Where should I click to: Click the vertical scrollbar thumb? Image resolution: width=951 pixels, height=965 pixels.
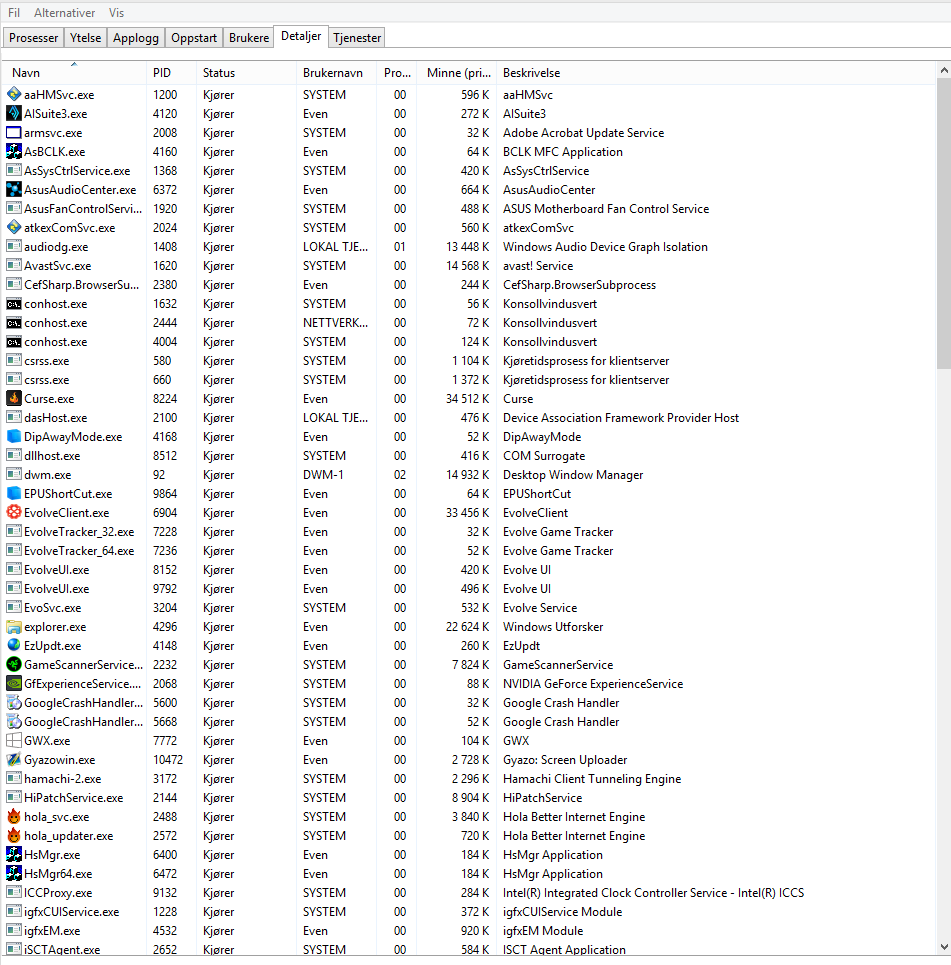click(x=944, y=223)
